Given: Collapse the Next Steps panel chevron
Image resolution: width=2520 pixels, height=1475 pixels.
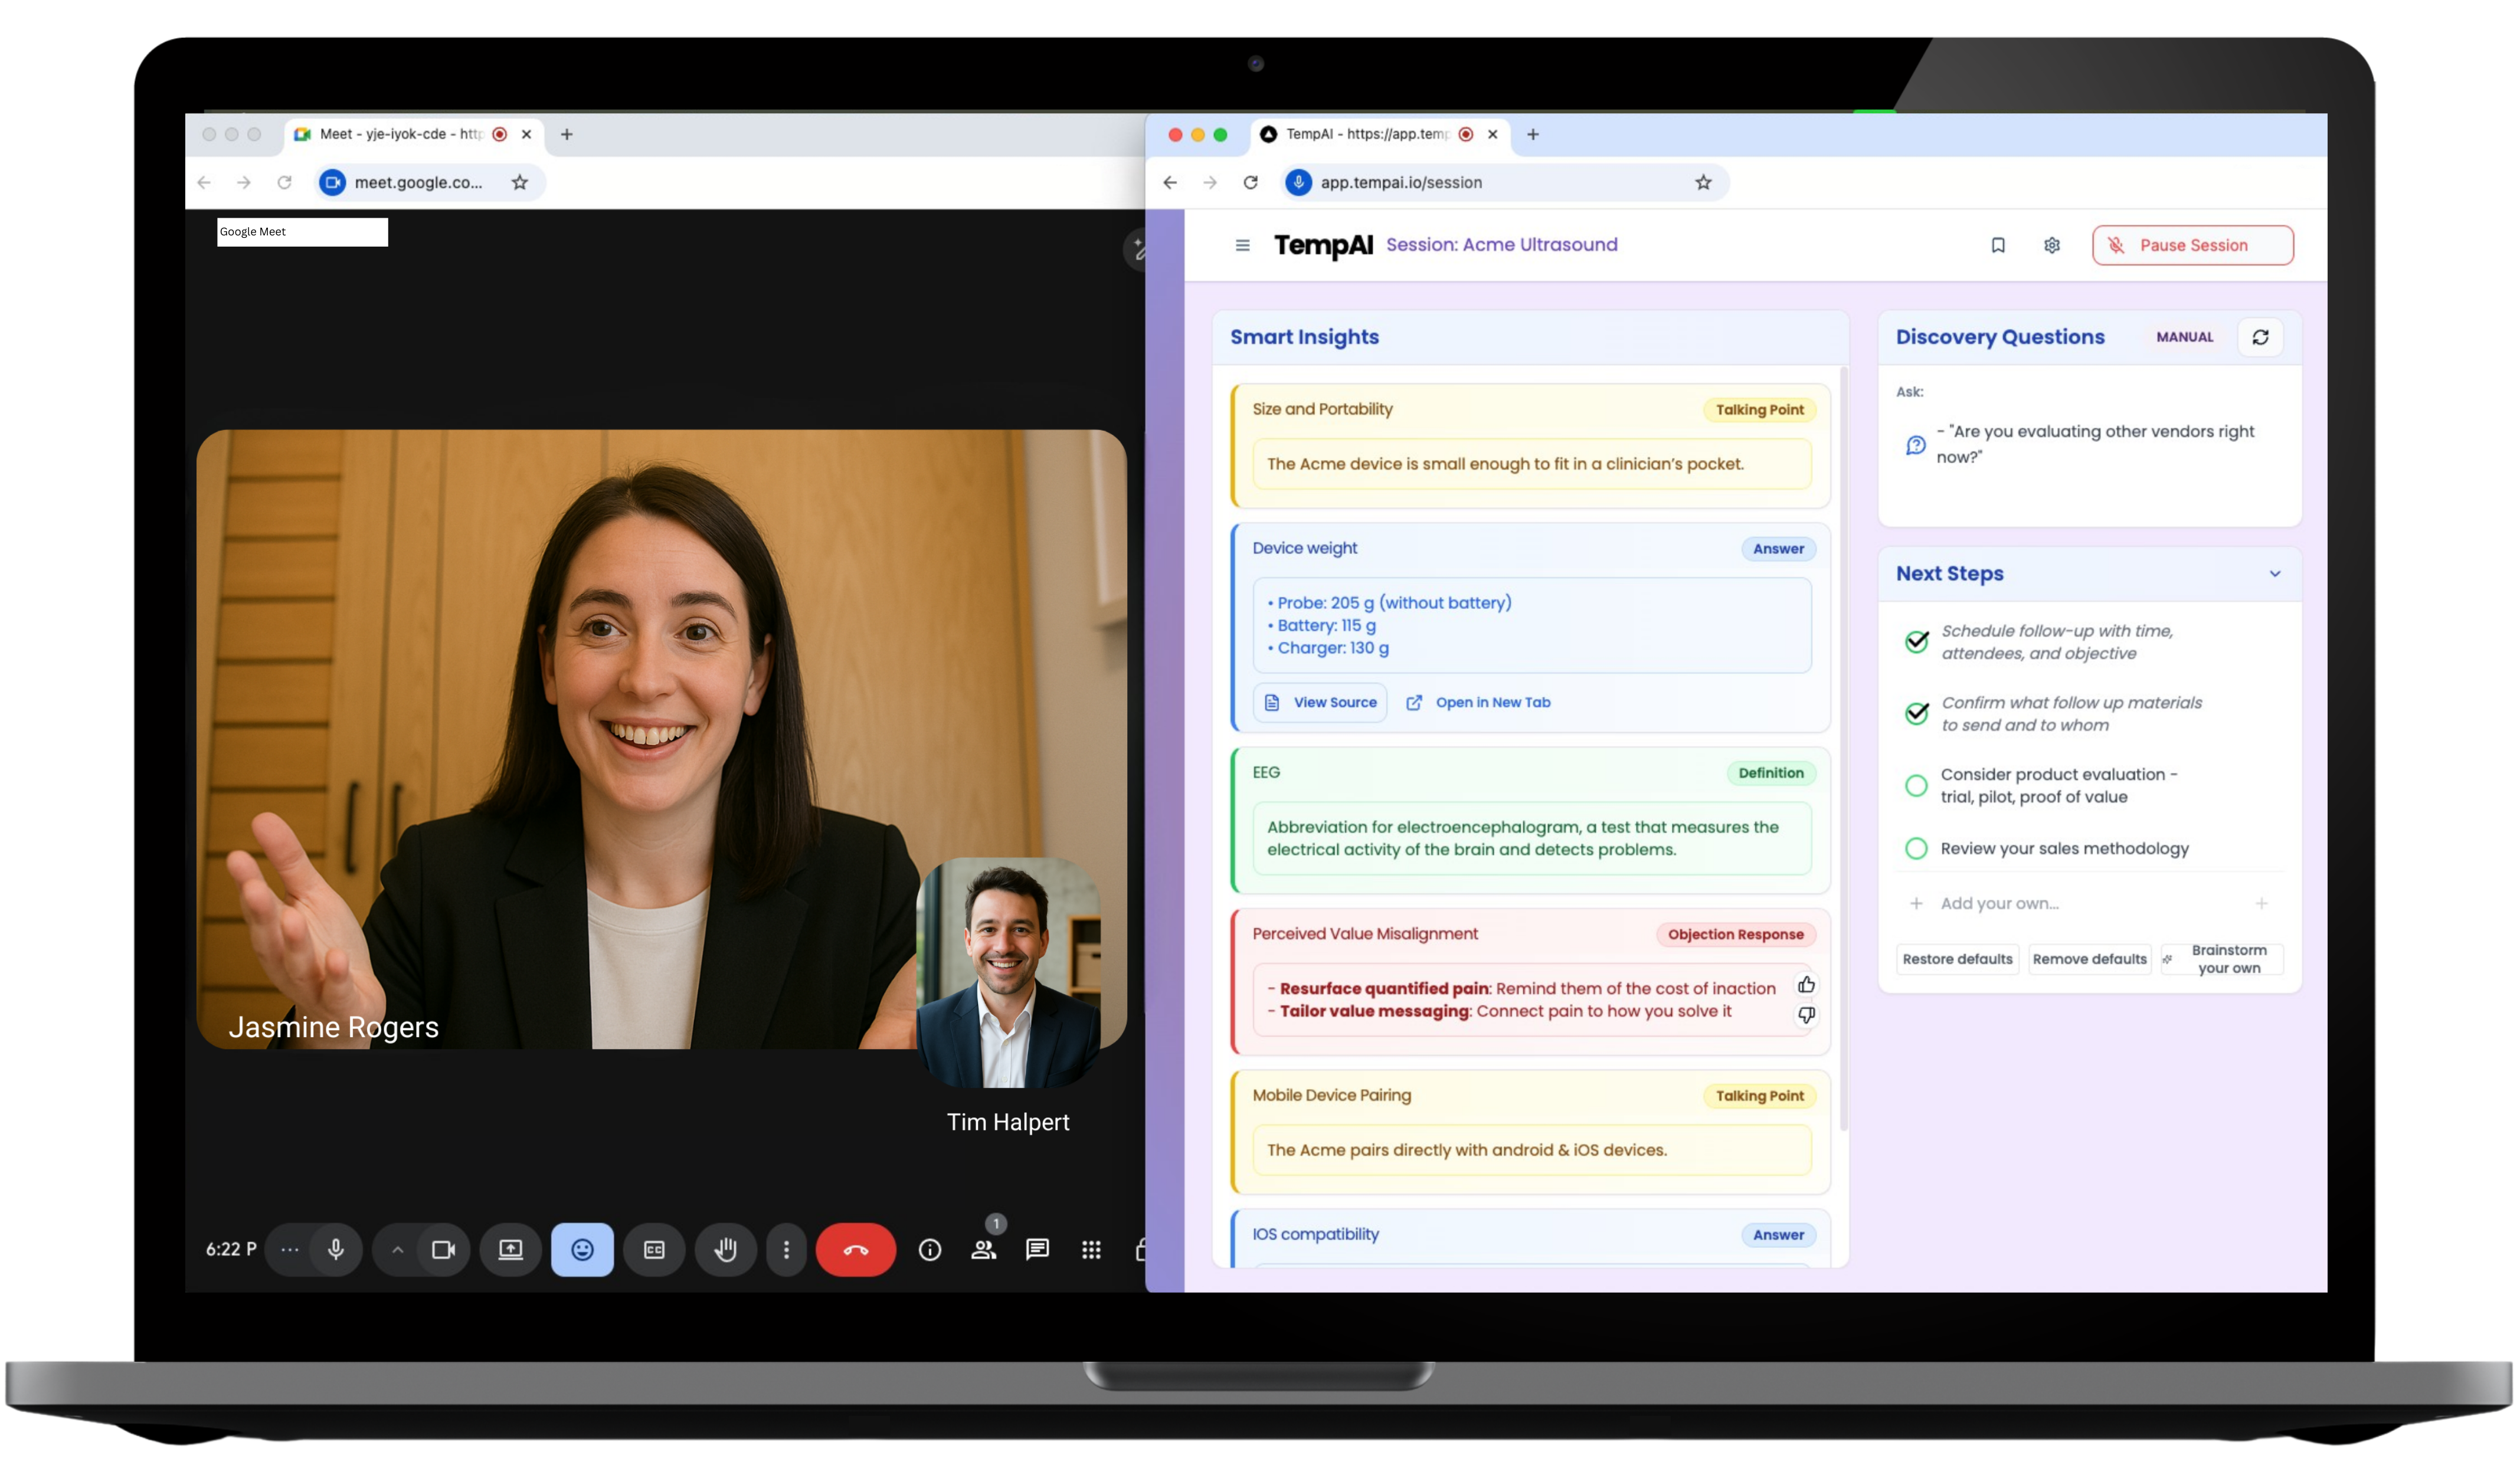Looking at the screenshot, I should [x=2275, y=574].
